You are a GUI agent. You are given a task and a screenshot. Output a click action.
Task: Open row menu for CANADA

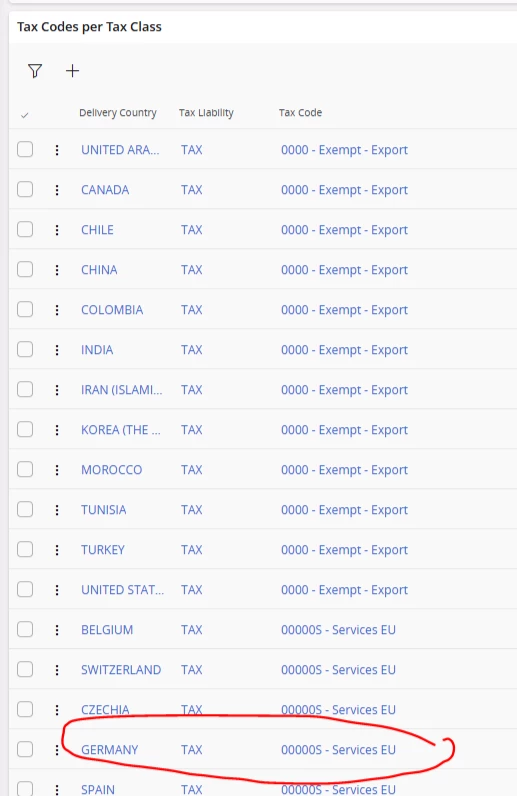57,190
